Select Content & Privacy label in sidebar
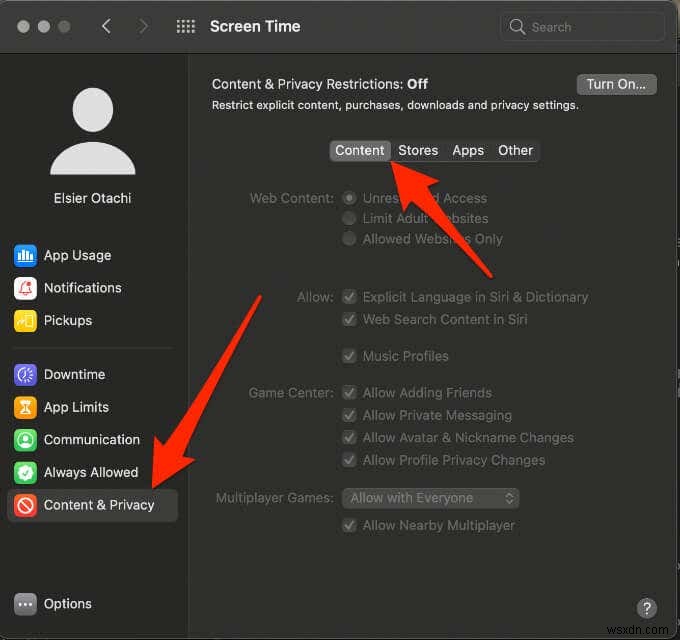Viewport: 680px width, 640px height. coord(99,505)
